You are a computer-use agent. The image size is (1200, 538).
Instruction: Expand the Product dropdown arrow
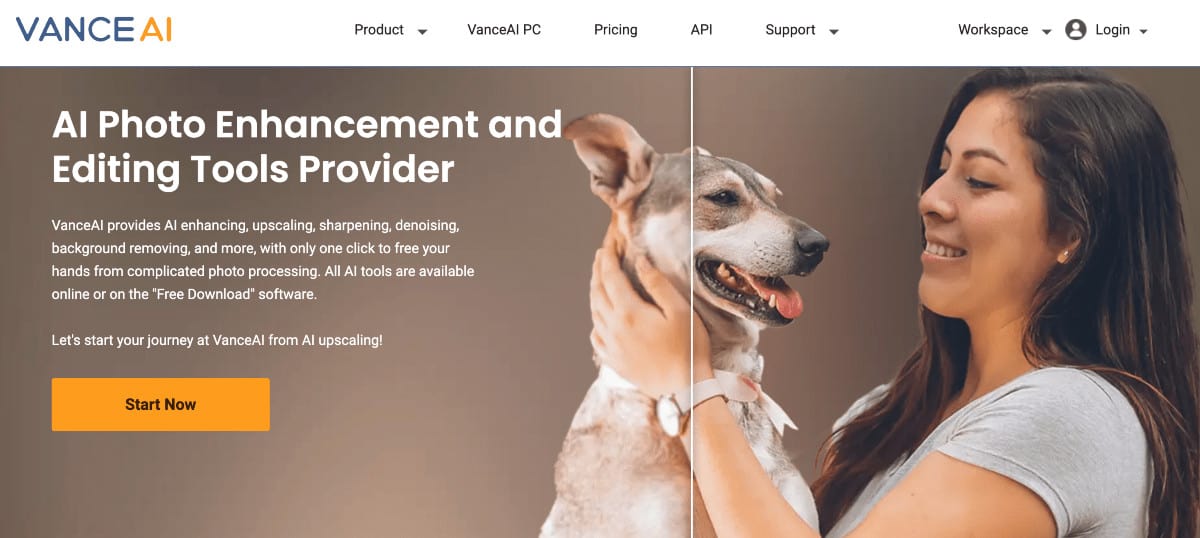click(x=422, y=32)
